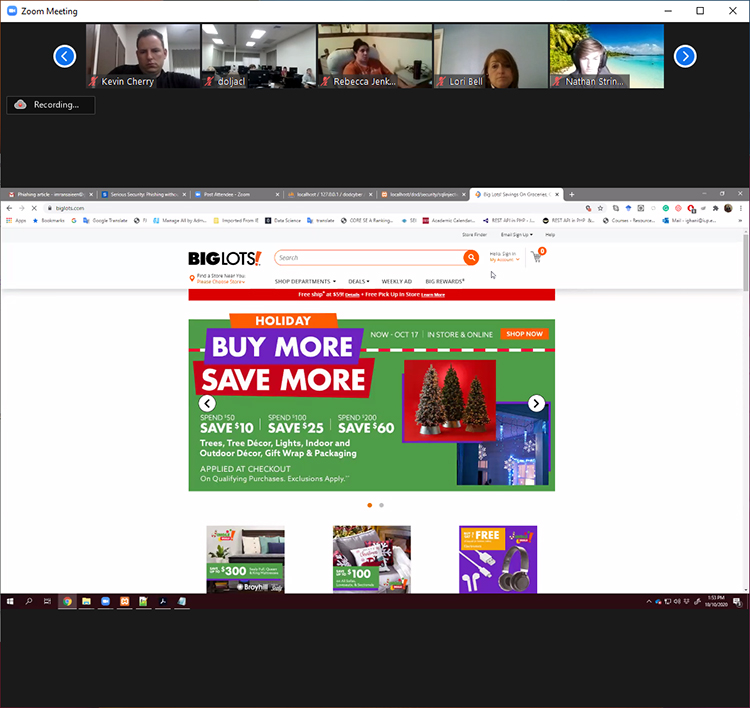Click Shop Now button on holiday banner
750x708 pixels.
click(524, 334)
